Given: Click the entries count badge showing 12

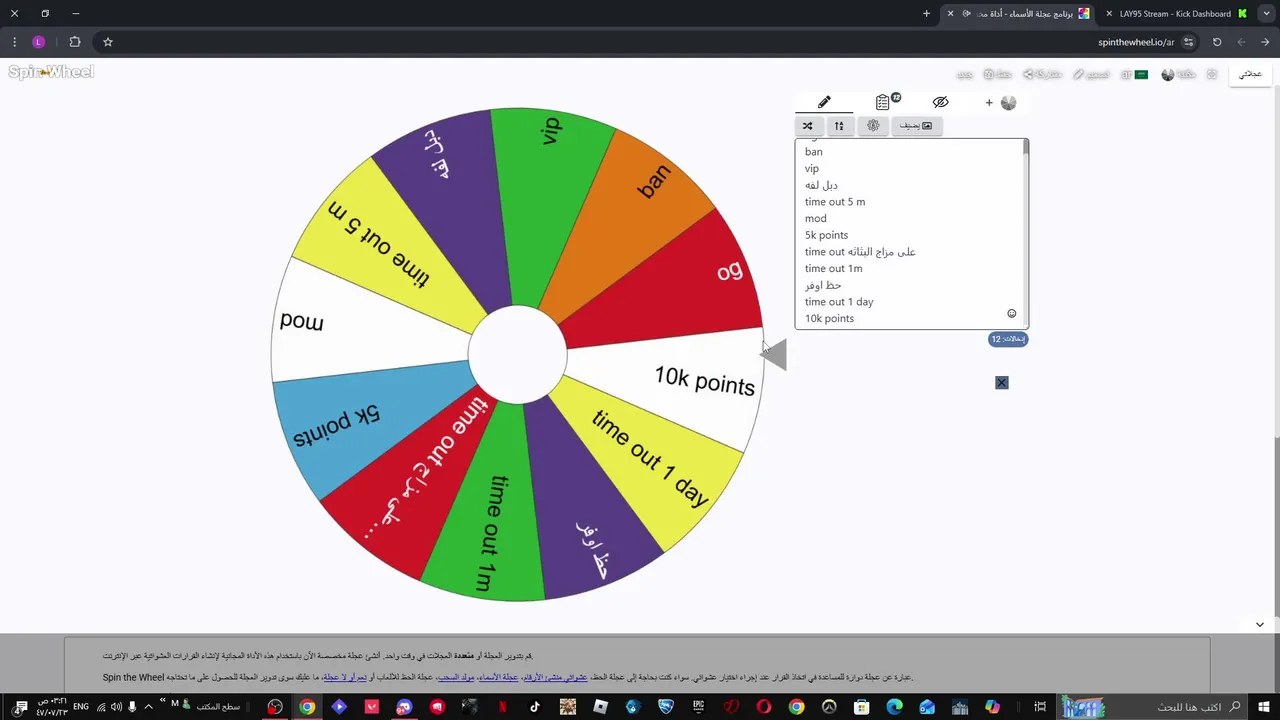Looking at the screenshot, I should click(1008, 339).
